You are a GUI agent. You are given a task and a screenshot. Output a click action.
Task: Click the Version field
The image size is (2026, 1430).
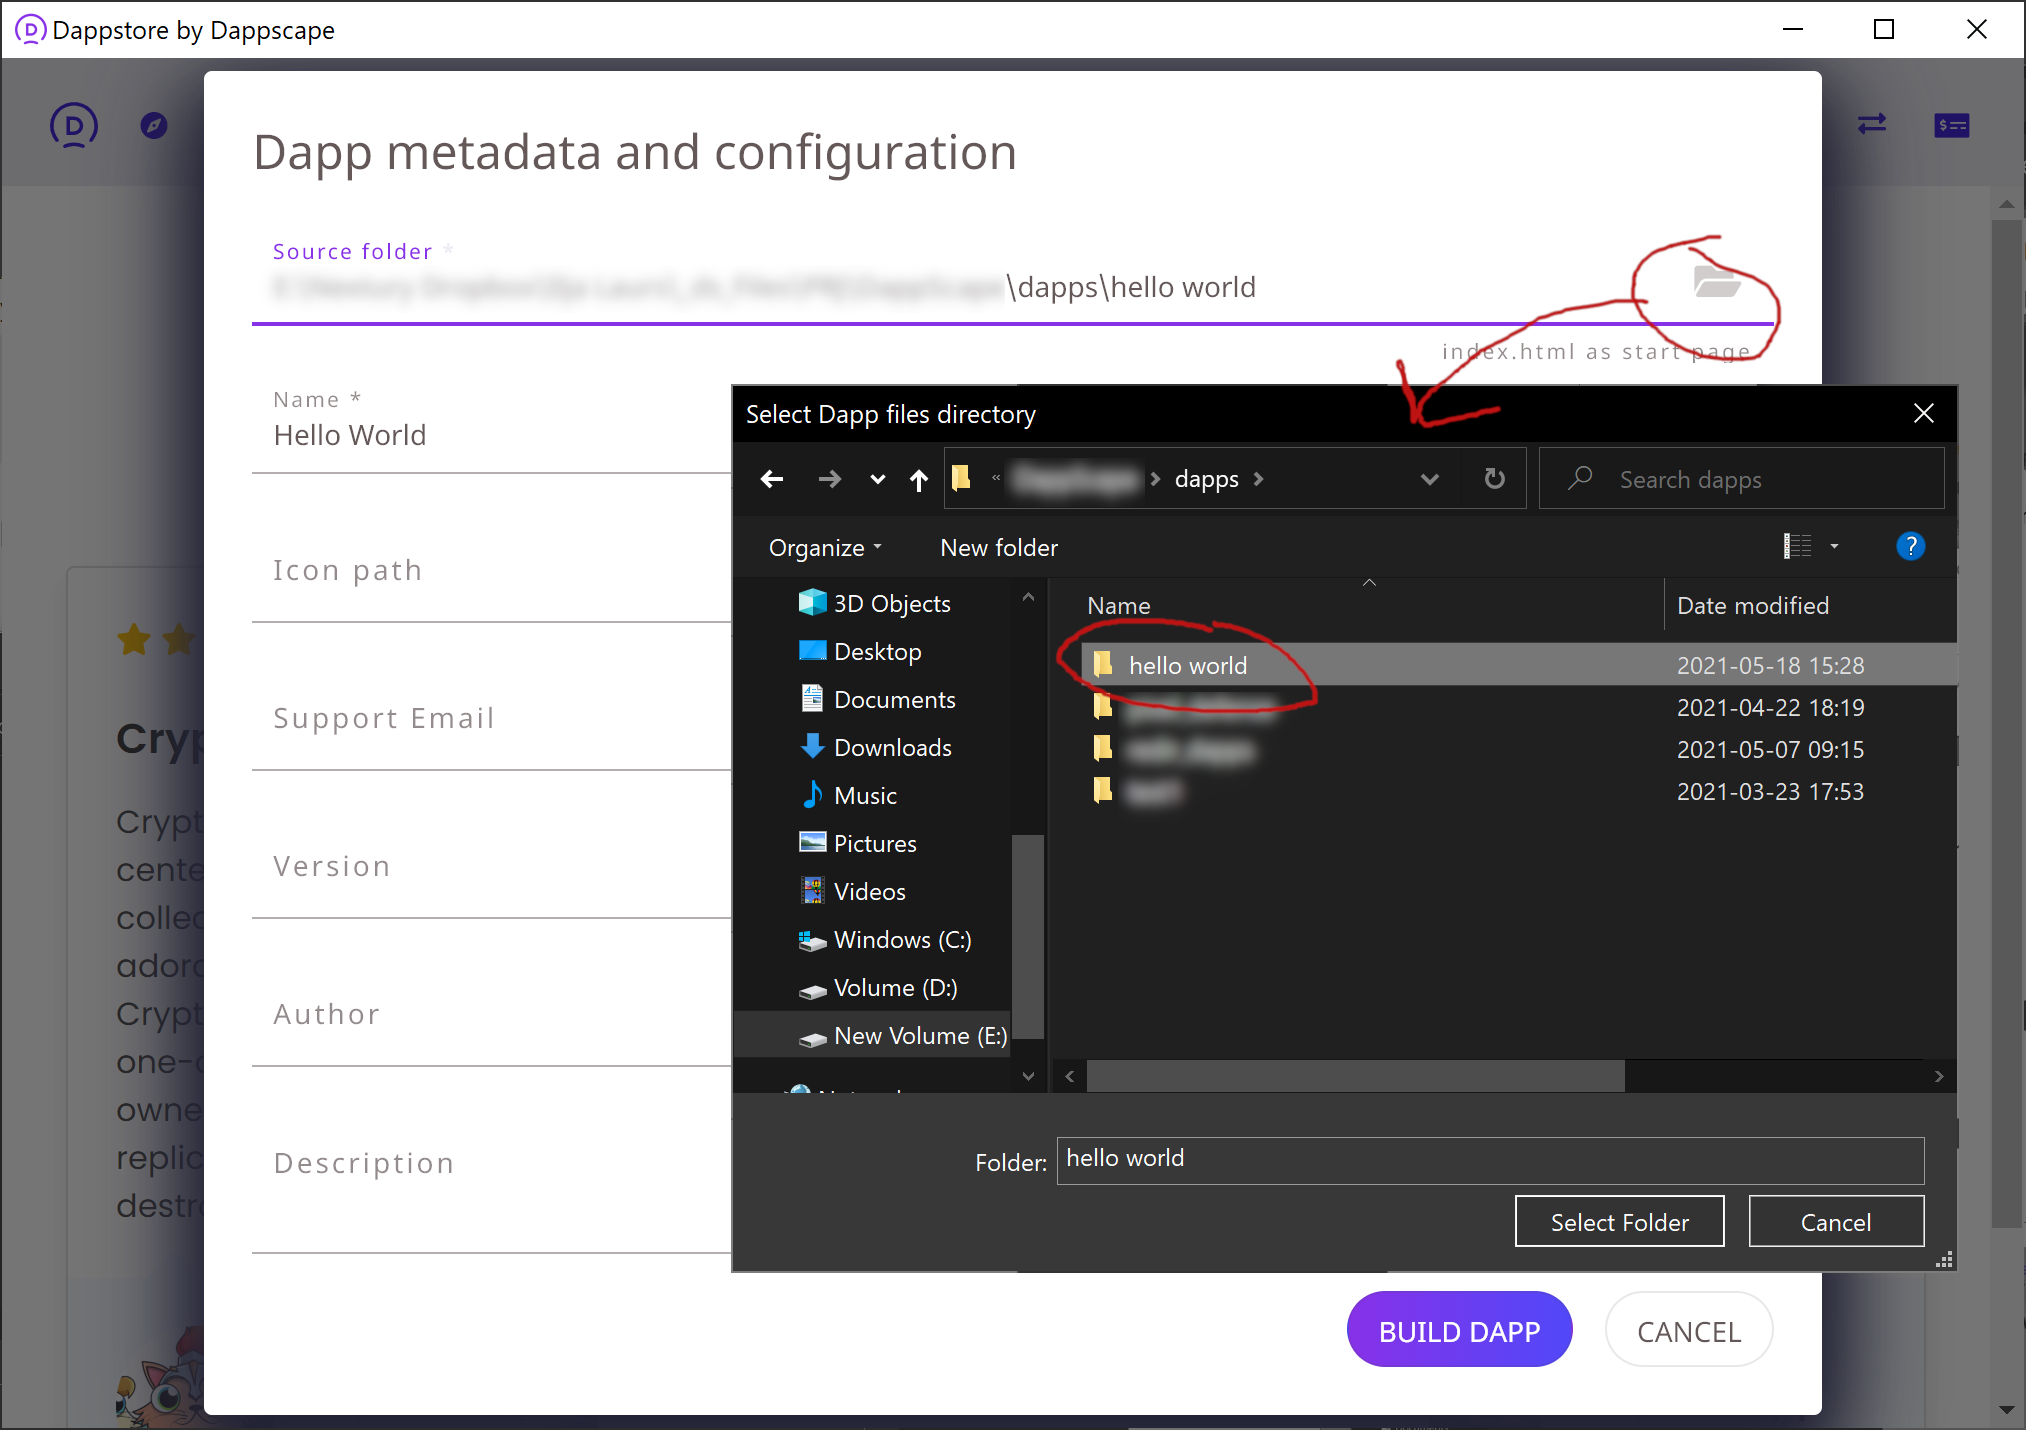coord(491,867)
